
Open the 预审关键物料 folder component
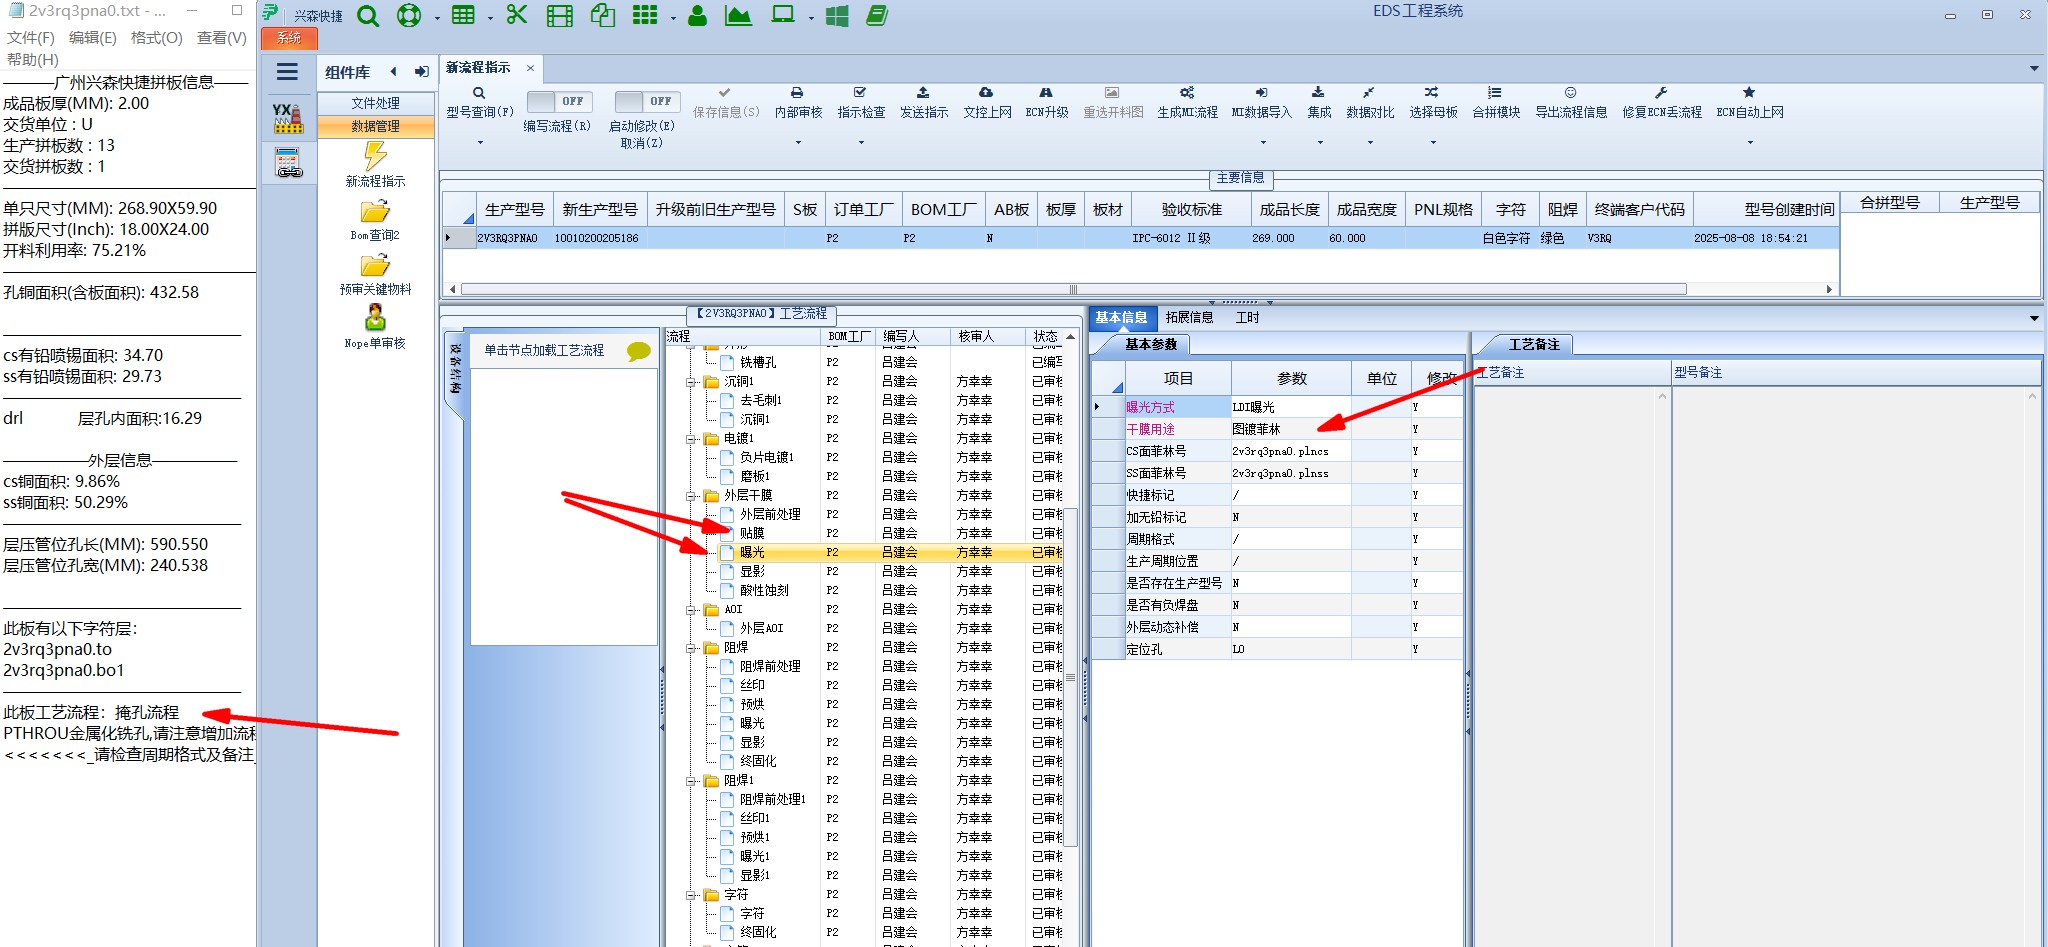point(375,274)
